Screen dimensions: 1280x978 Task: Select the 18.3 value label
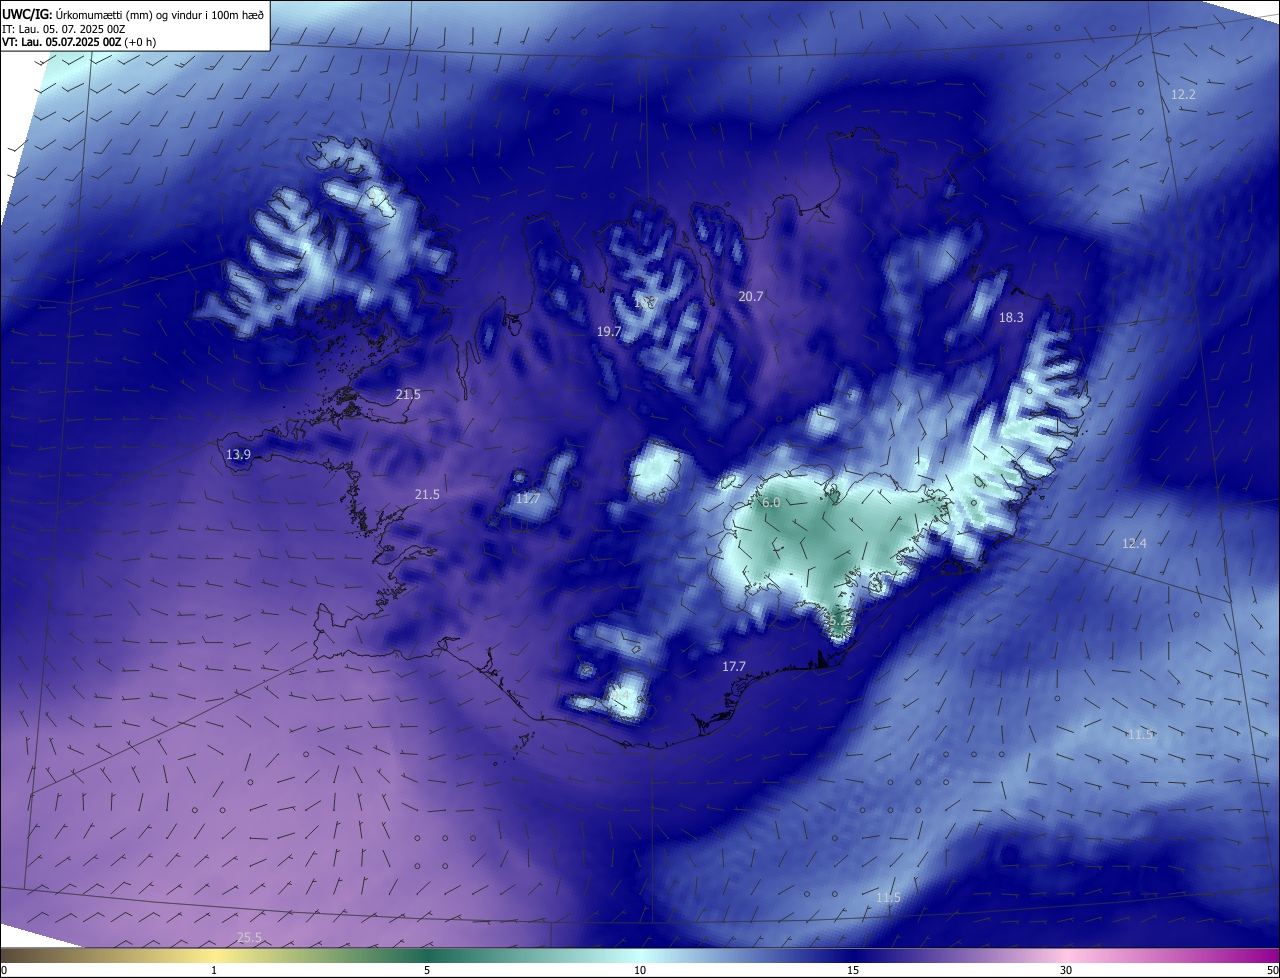point(1011,317)
